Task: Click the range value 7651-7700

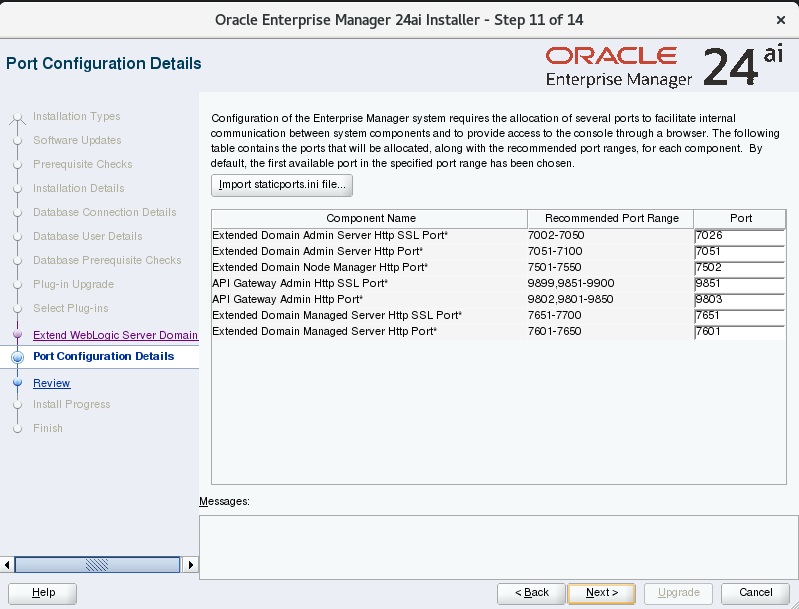Action: 554,315
